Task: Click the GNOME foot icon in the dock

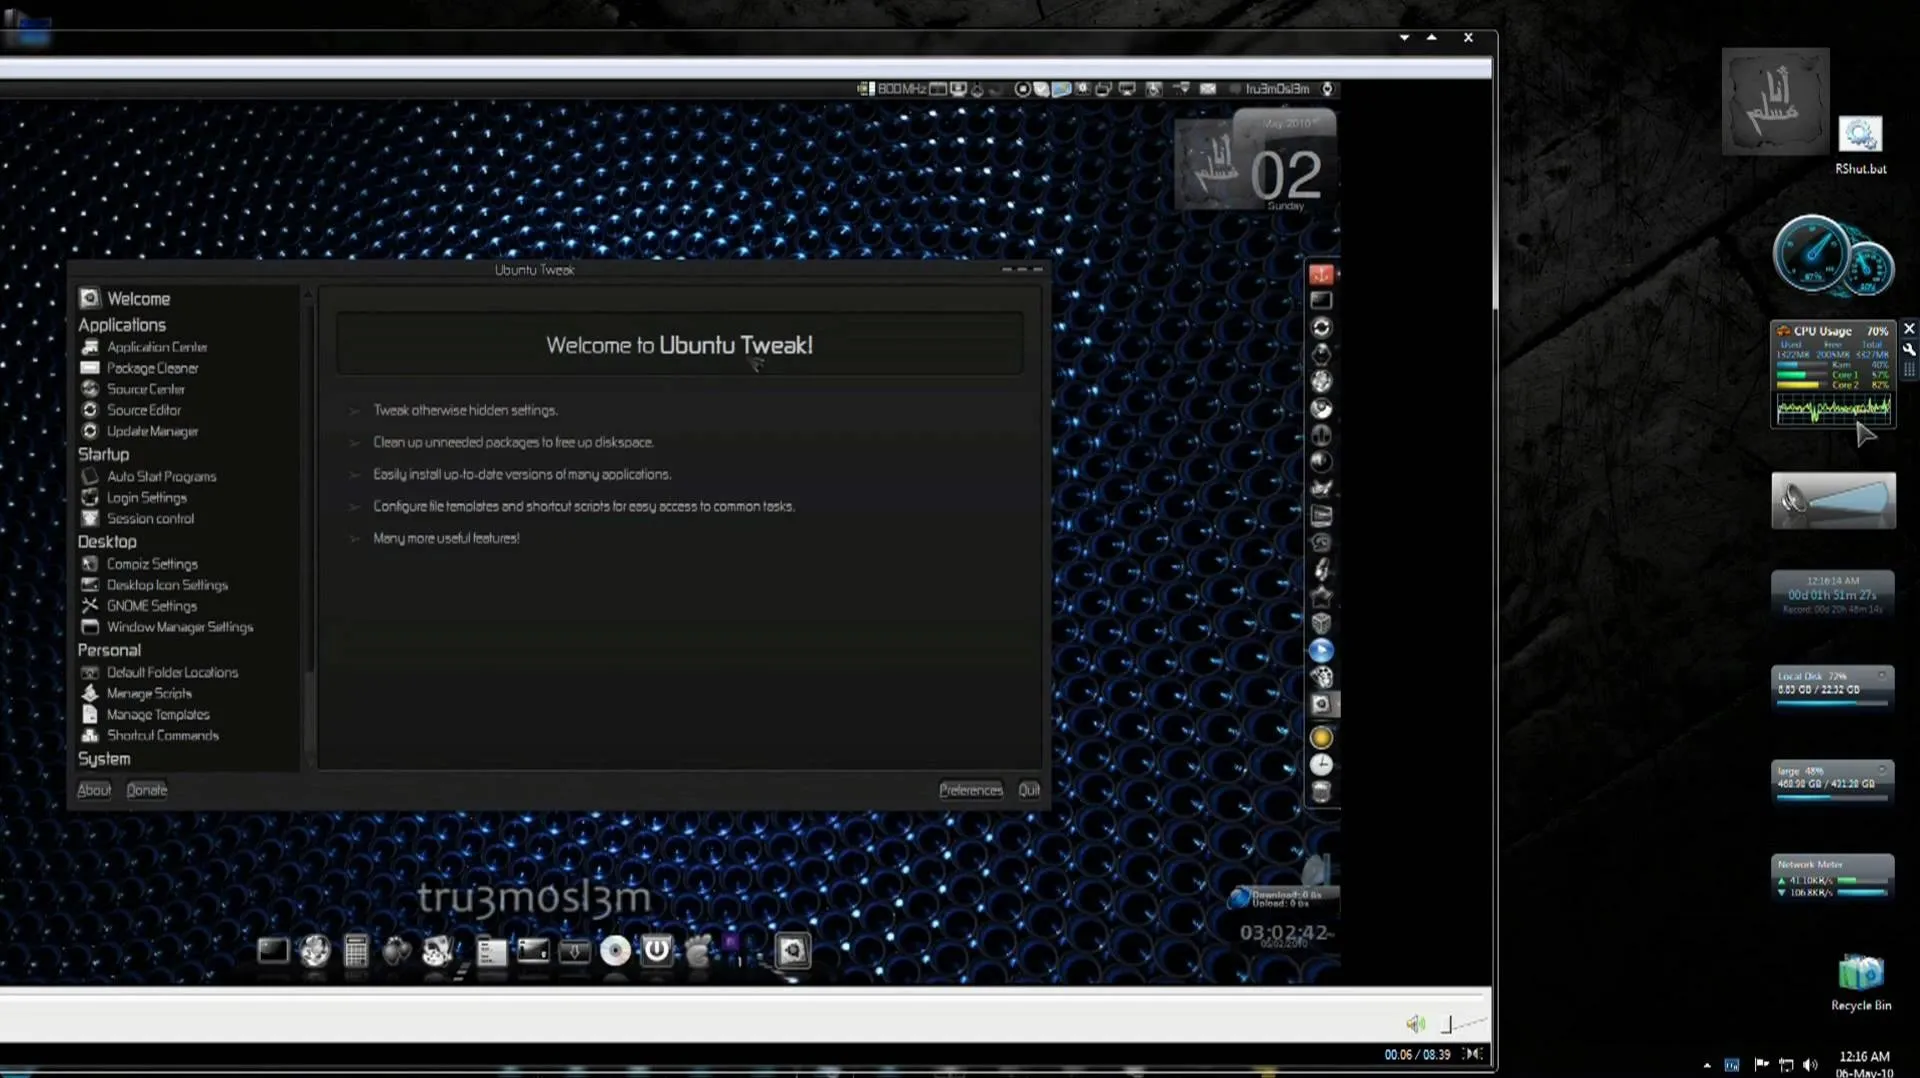Action: (698, 950)
